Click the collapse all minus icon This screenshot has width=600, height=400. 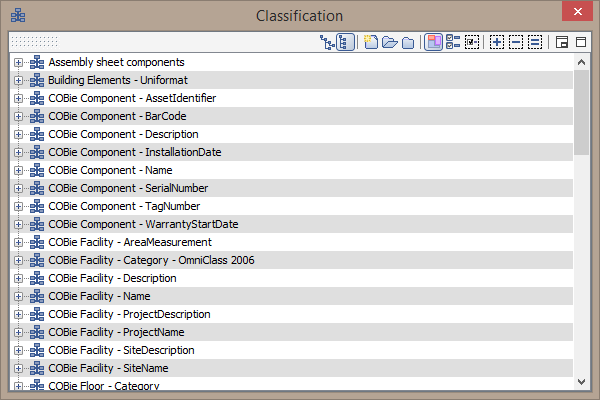click(516, 42)
